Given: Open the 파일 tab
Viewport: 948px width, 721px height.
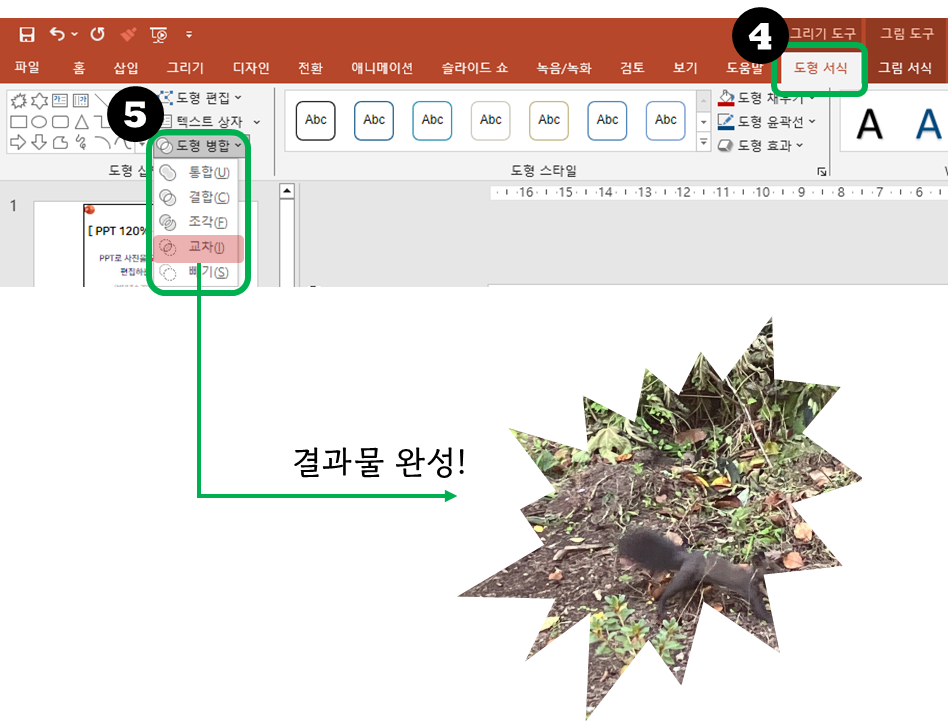Looking at the screenshot, I should [27, 67].
